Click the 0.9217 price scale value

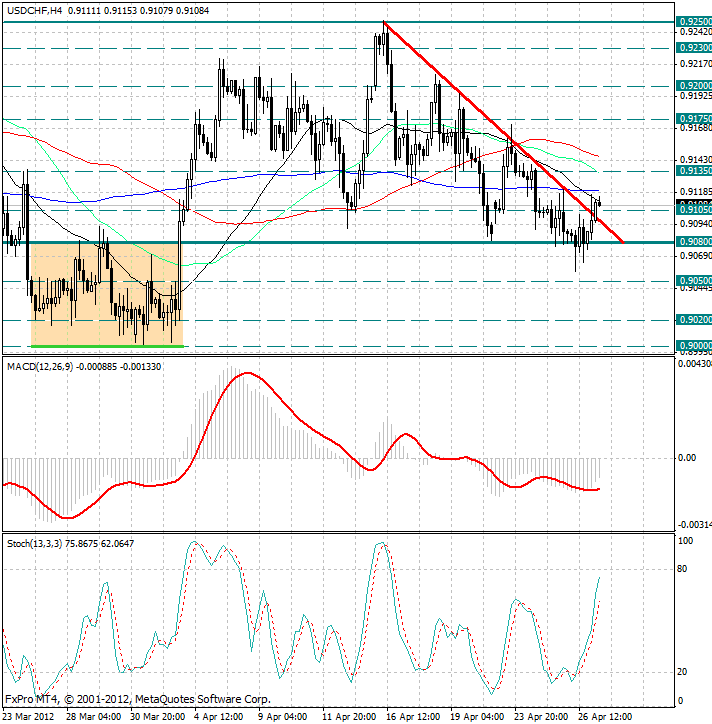coord(696,63)
